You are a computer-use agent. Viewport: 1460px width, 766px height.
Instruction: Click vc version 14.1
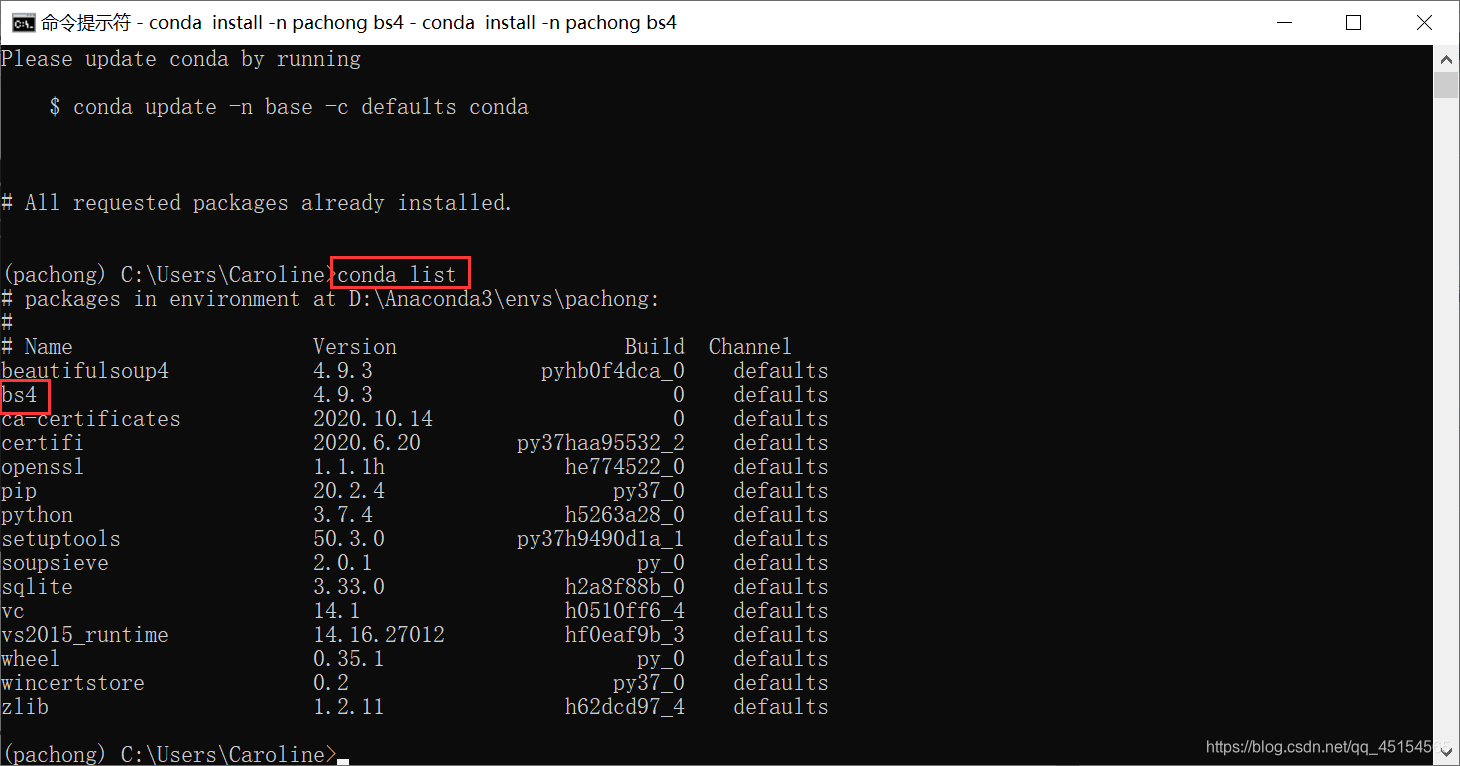(x=337, y=611)
